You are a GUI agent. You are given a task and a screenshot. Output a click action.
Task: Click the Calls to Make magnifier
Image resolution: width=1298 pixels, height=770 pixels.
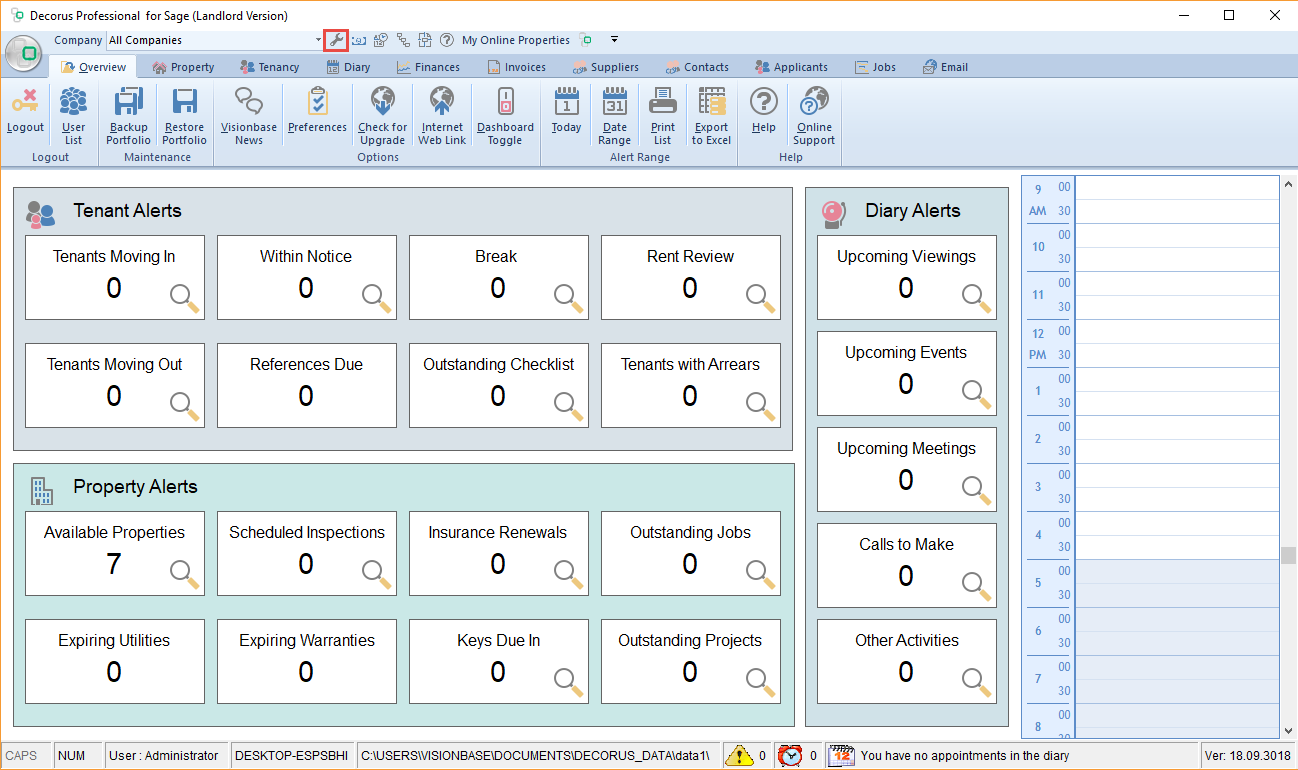pyautogui.click(x=977, y=587)
